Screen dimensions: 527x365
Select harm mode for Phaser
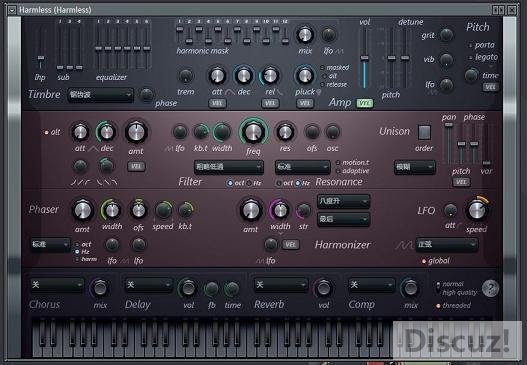click(77, 259)
